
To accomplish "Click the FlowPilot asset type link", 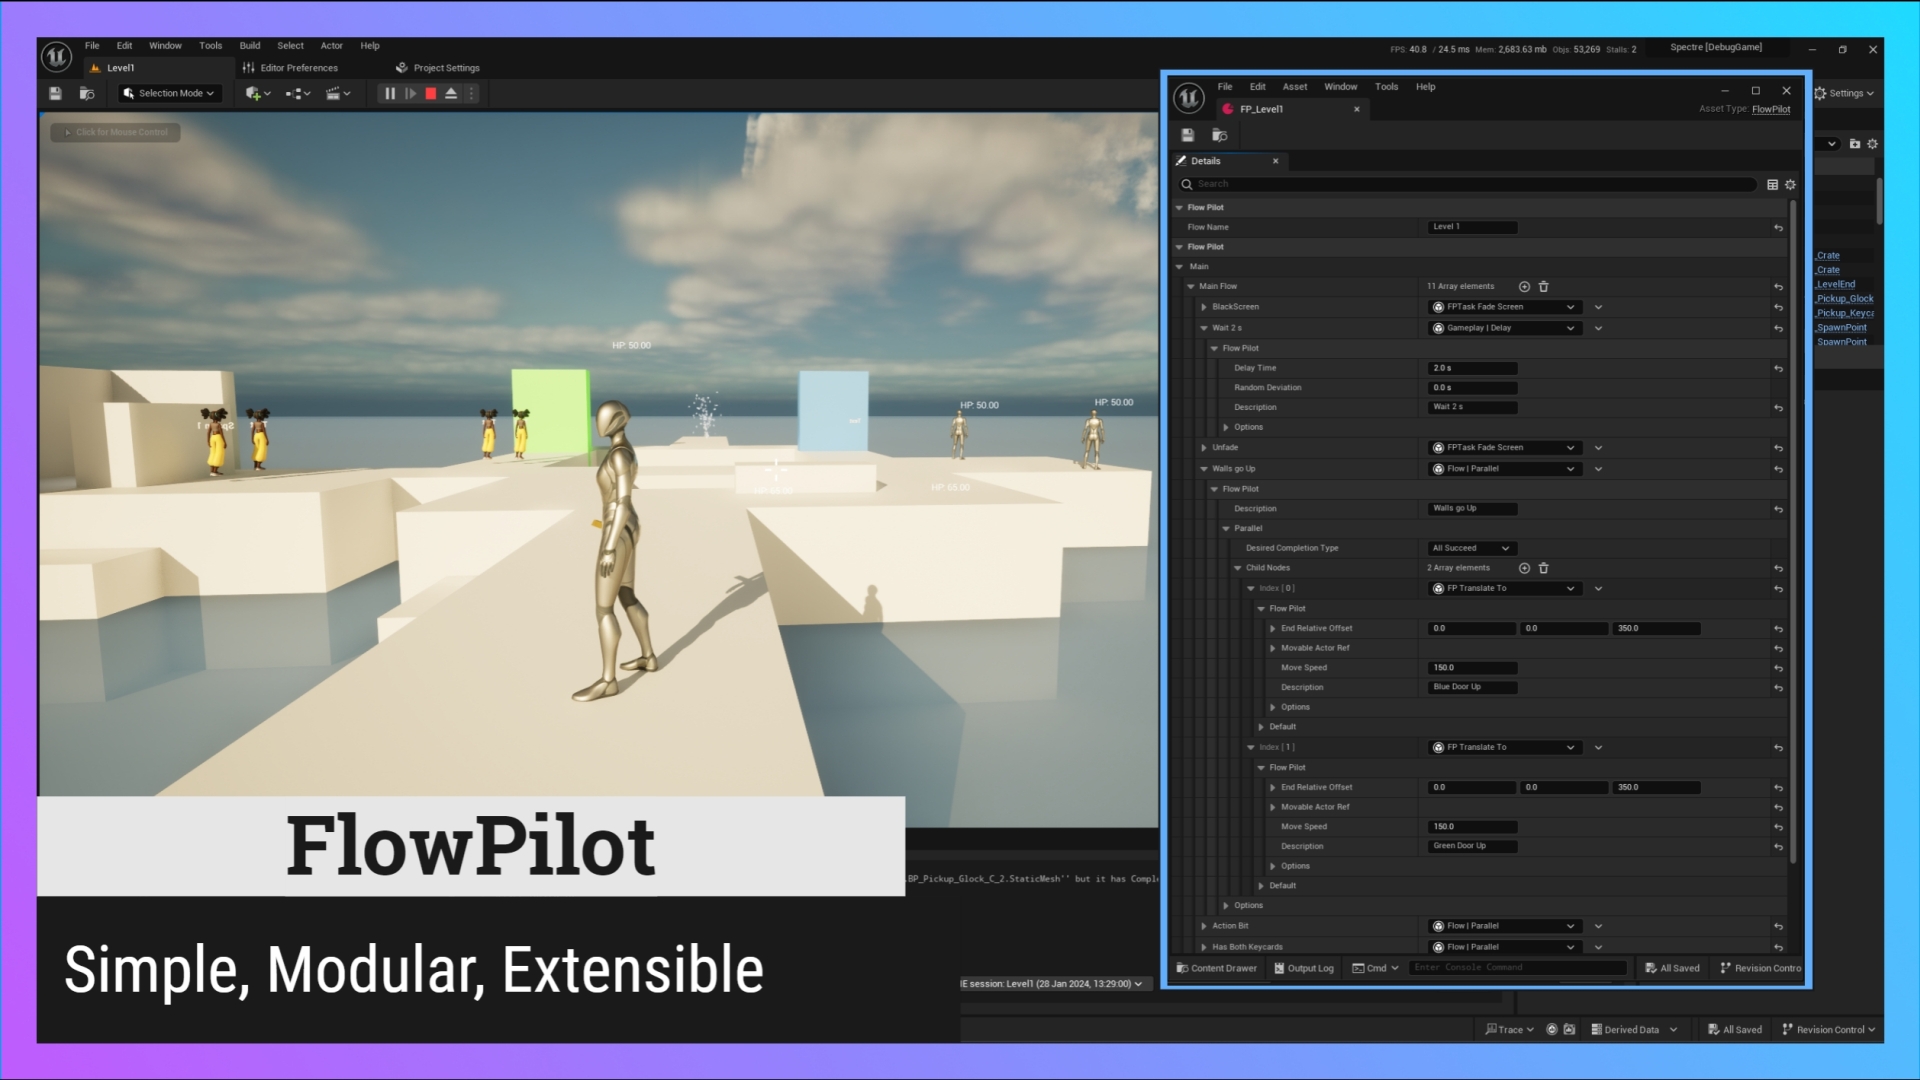I will [1770, 109].
